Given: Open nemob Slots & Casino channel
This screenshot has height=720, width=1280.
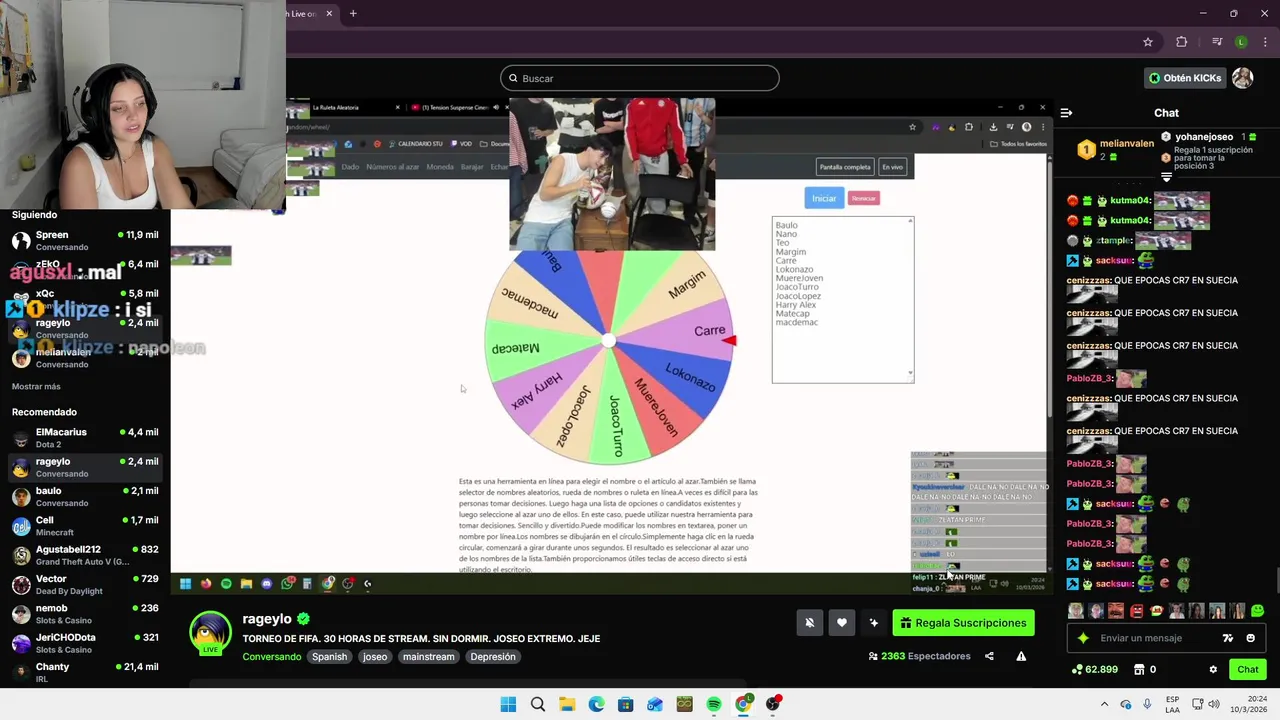Looking at the screenshot, I should click(x=85, y=614).
